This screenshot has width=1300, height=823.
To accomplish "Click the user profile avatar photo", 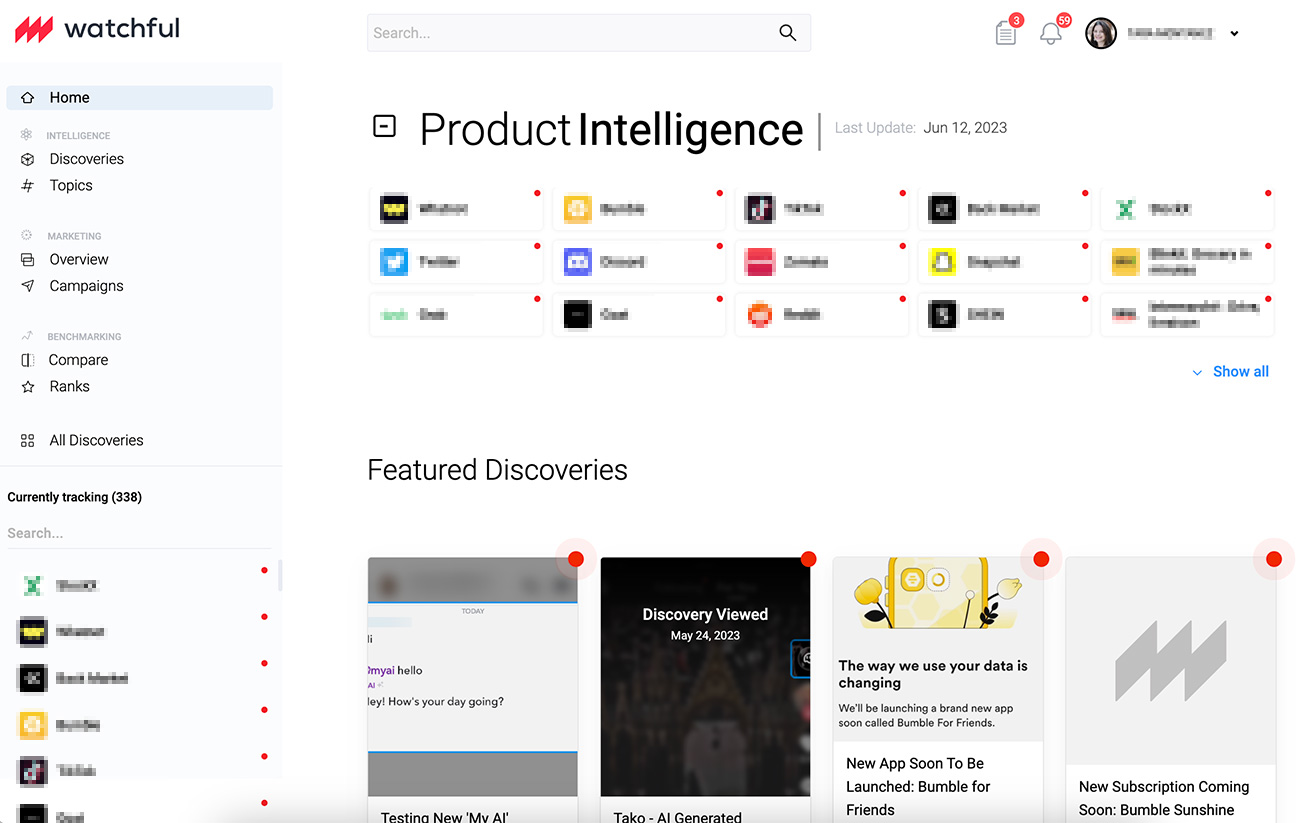I will (x=1101, y=33).
